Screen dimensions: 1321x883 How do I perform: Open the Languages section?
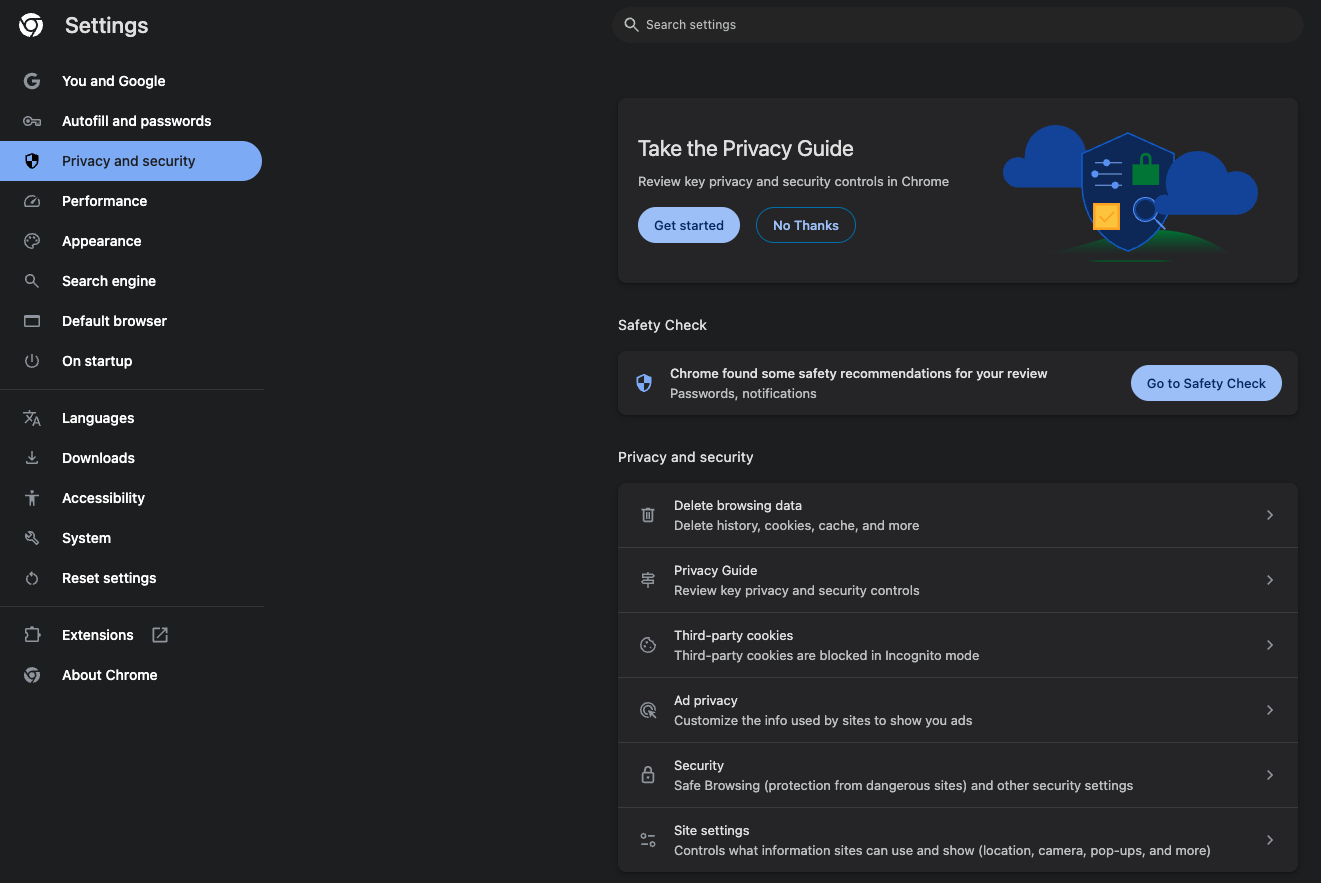click(131, 418)
